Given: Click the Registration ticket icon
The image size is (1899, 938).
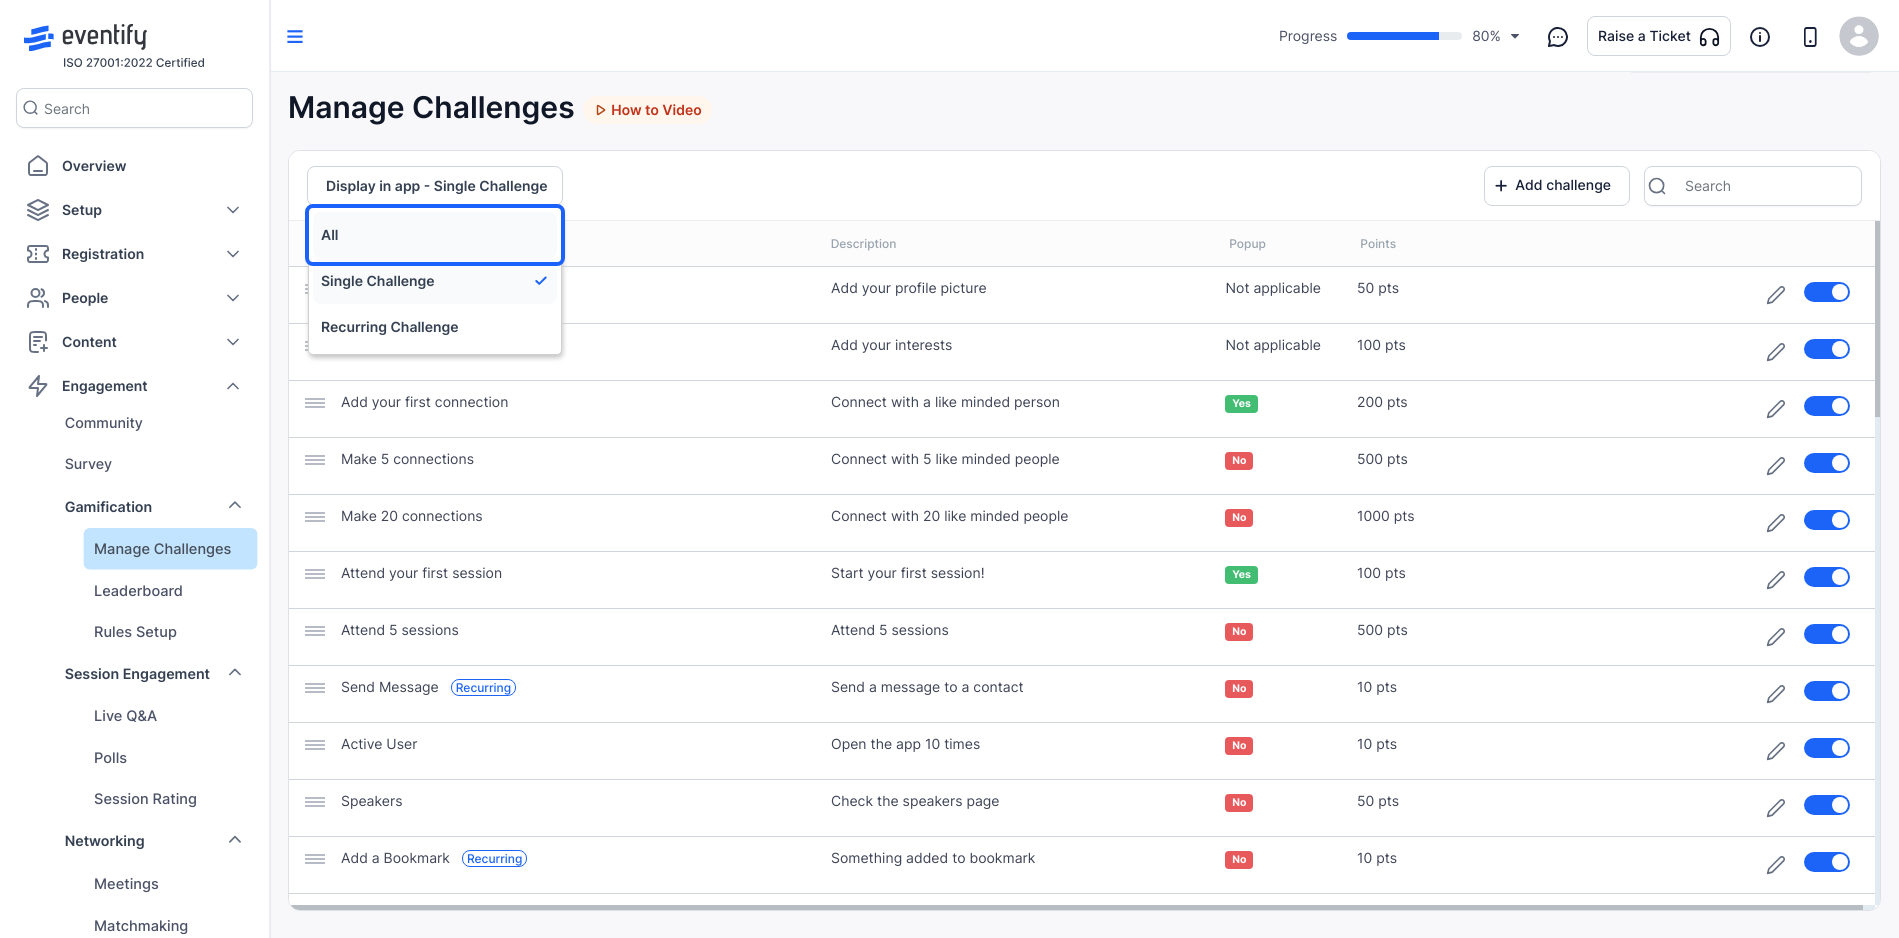Looking at the screenshot, I should click(x=38, y=254).
